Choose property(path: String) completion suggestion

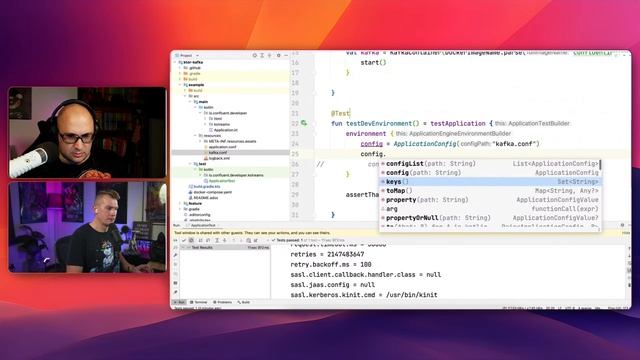(x=490, y=200)
